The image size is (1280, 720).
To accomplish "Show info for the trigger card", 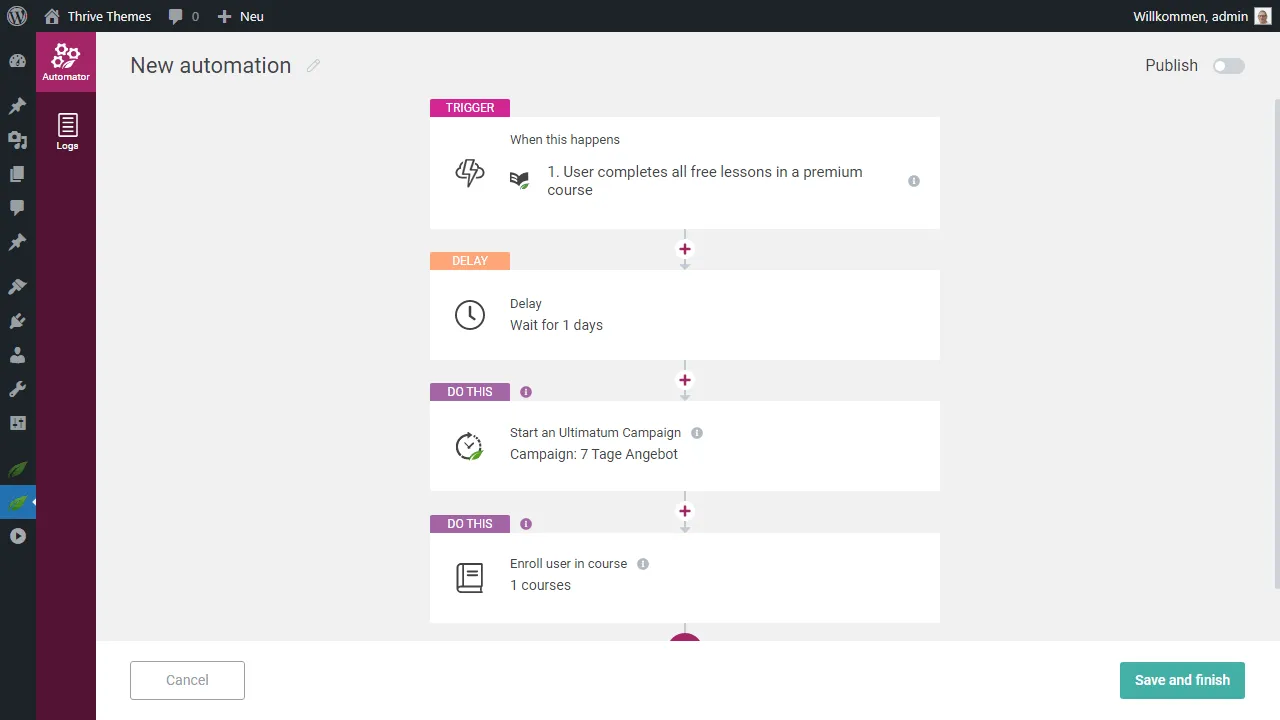I will 914,181.
